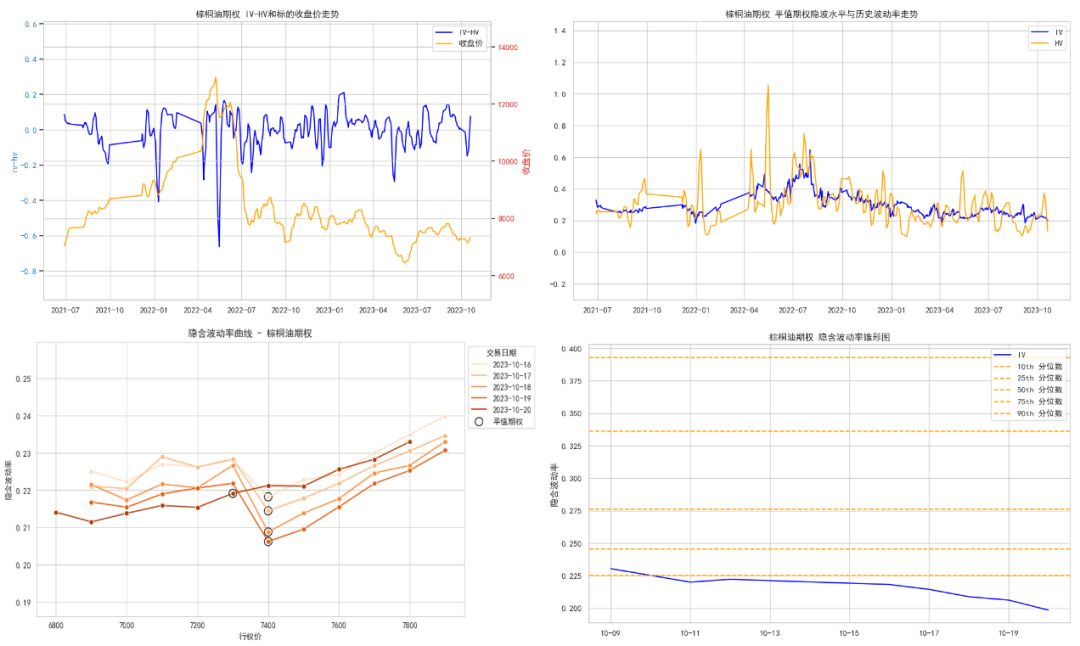Click the red "收盘价" right axis label
Screen dimensions: 1080x646
[x=526, y=162]
